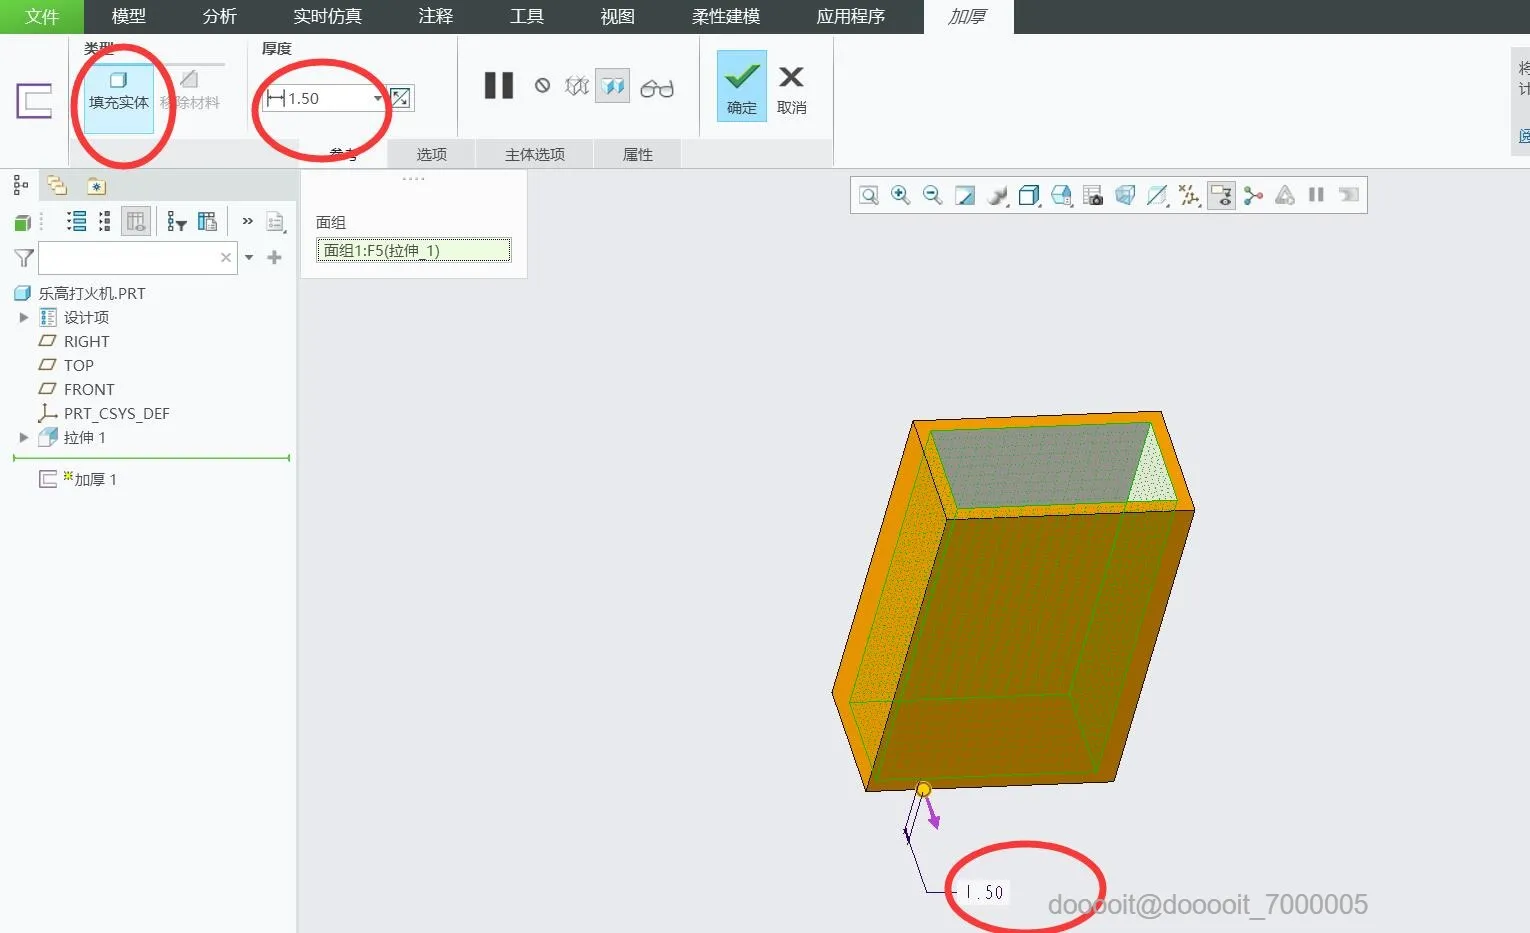This screenshot has width=1530, height=933.
Task: Open the search options dropdown arrow
Action: click(x=249, y=258)
